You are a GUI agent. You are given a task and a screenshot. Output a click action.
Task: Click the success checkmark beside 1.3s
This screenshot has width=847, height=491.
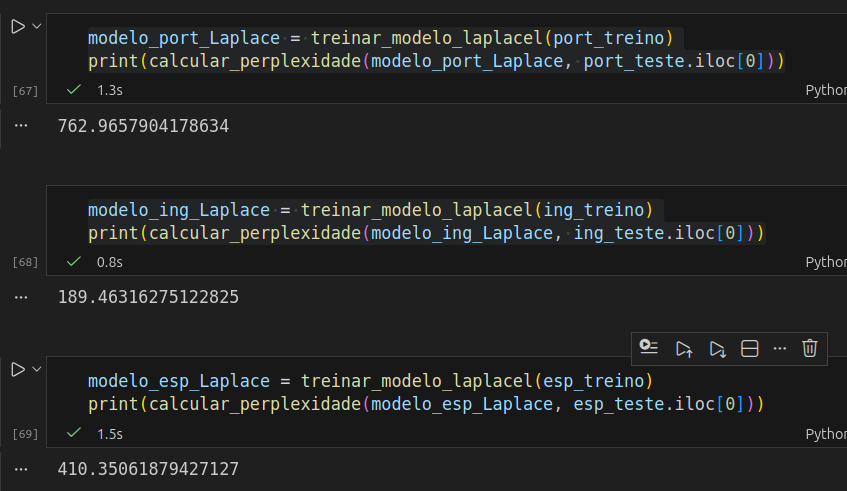[74, 90]
